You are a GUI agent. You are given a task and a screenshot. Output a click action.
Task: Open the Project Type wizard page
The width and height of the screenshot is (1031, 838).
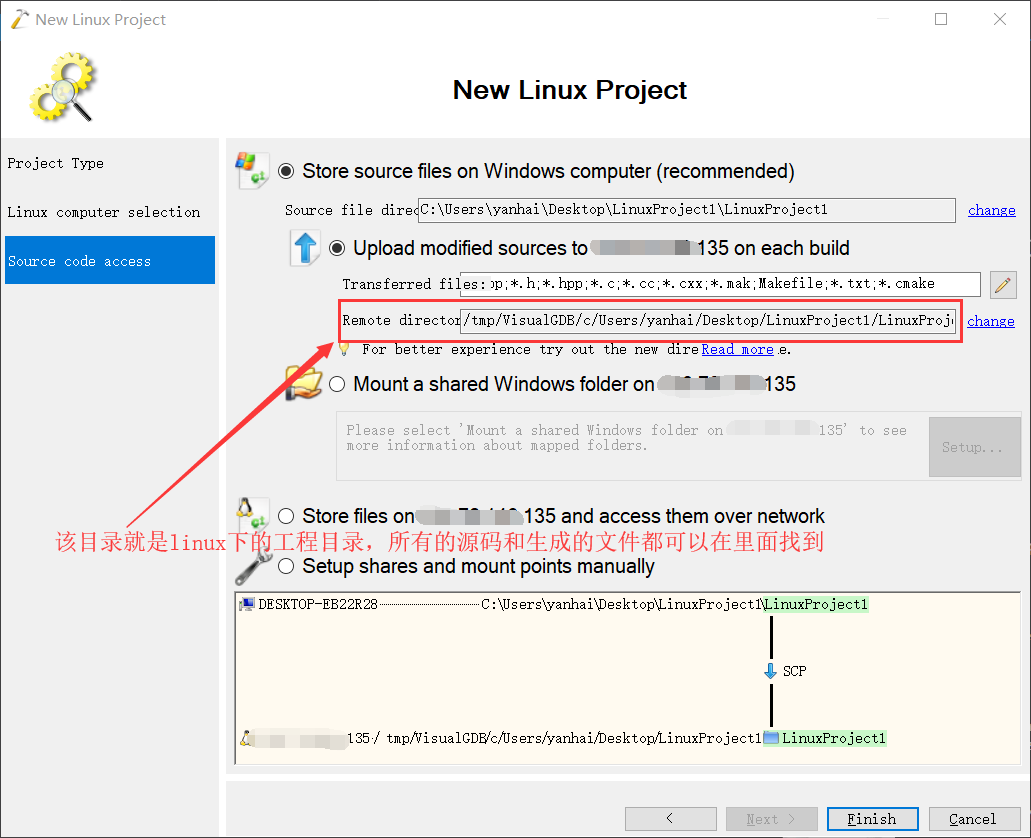pos(57,163)
